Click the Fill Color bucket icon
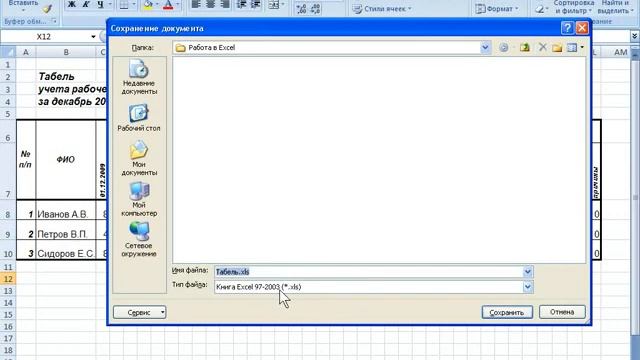 coord(148,5)
